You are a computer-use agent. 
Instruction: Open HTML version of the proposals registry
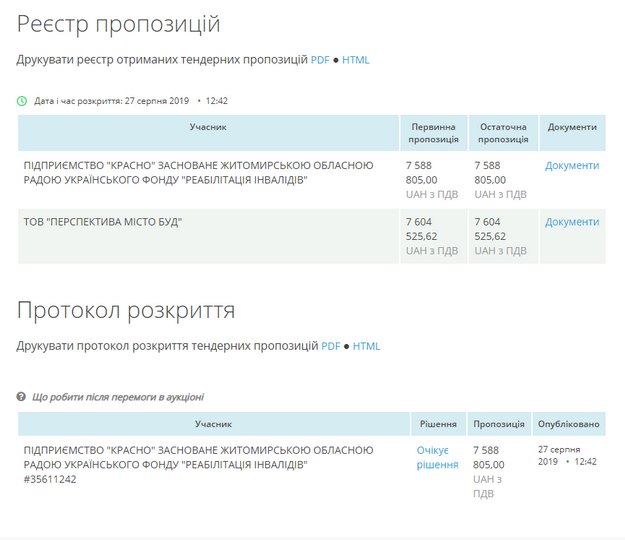pos(356,60)
